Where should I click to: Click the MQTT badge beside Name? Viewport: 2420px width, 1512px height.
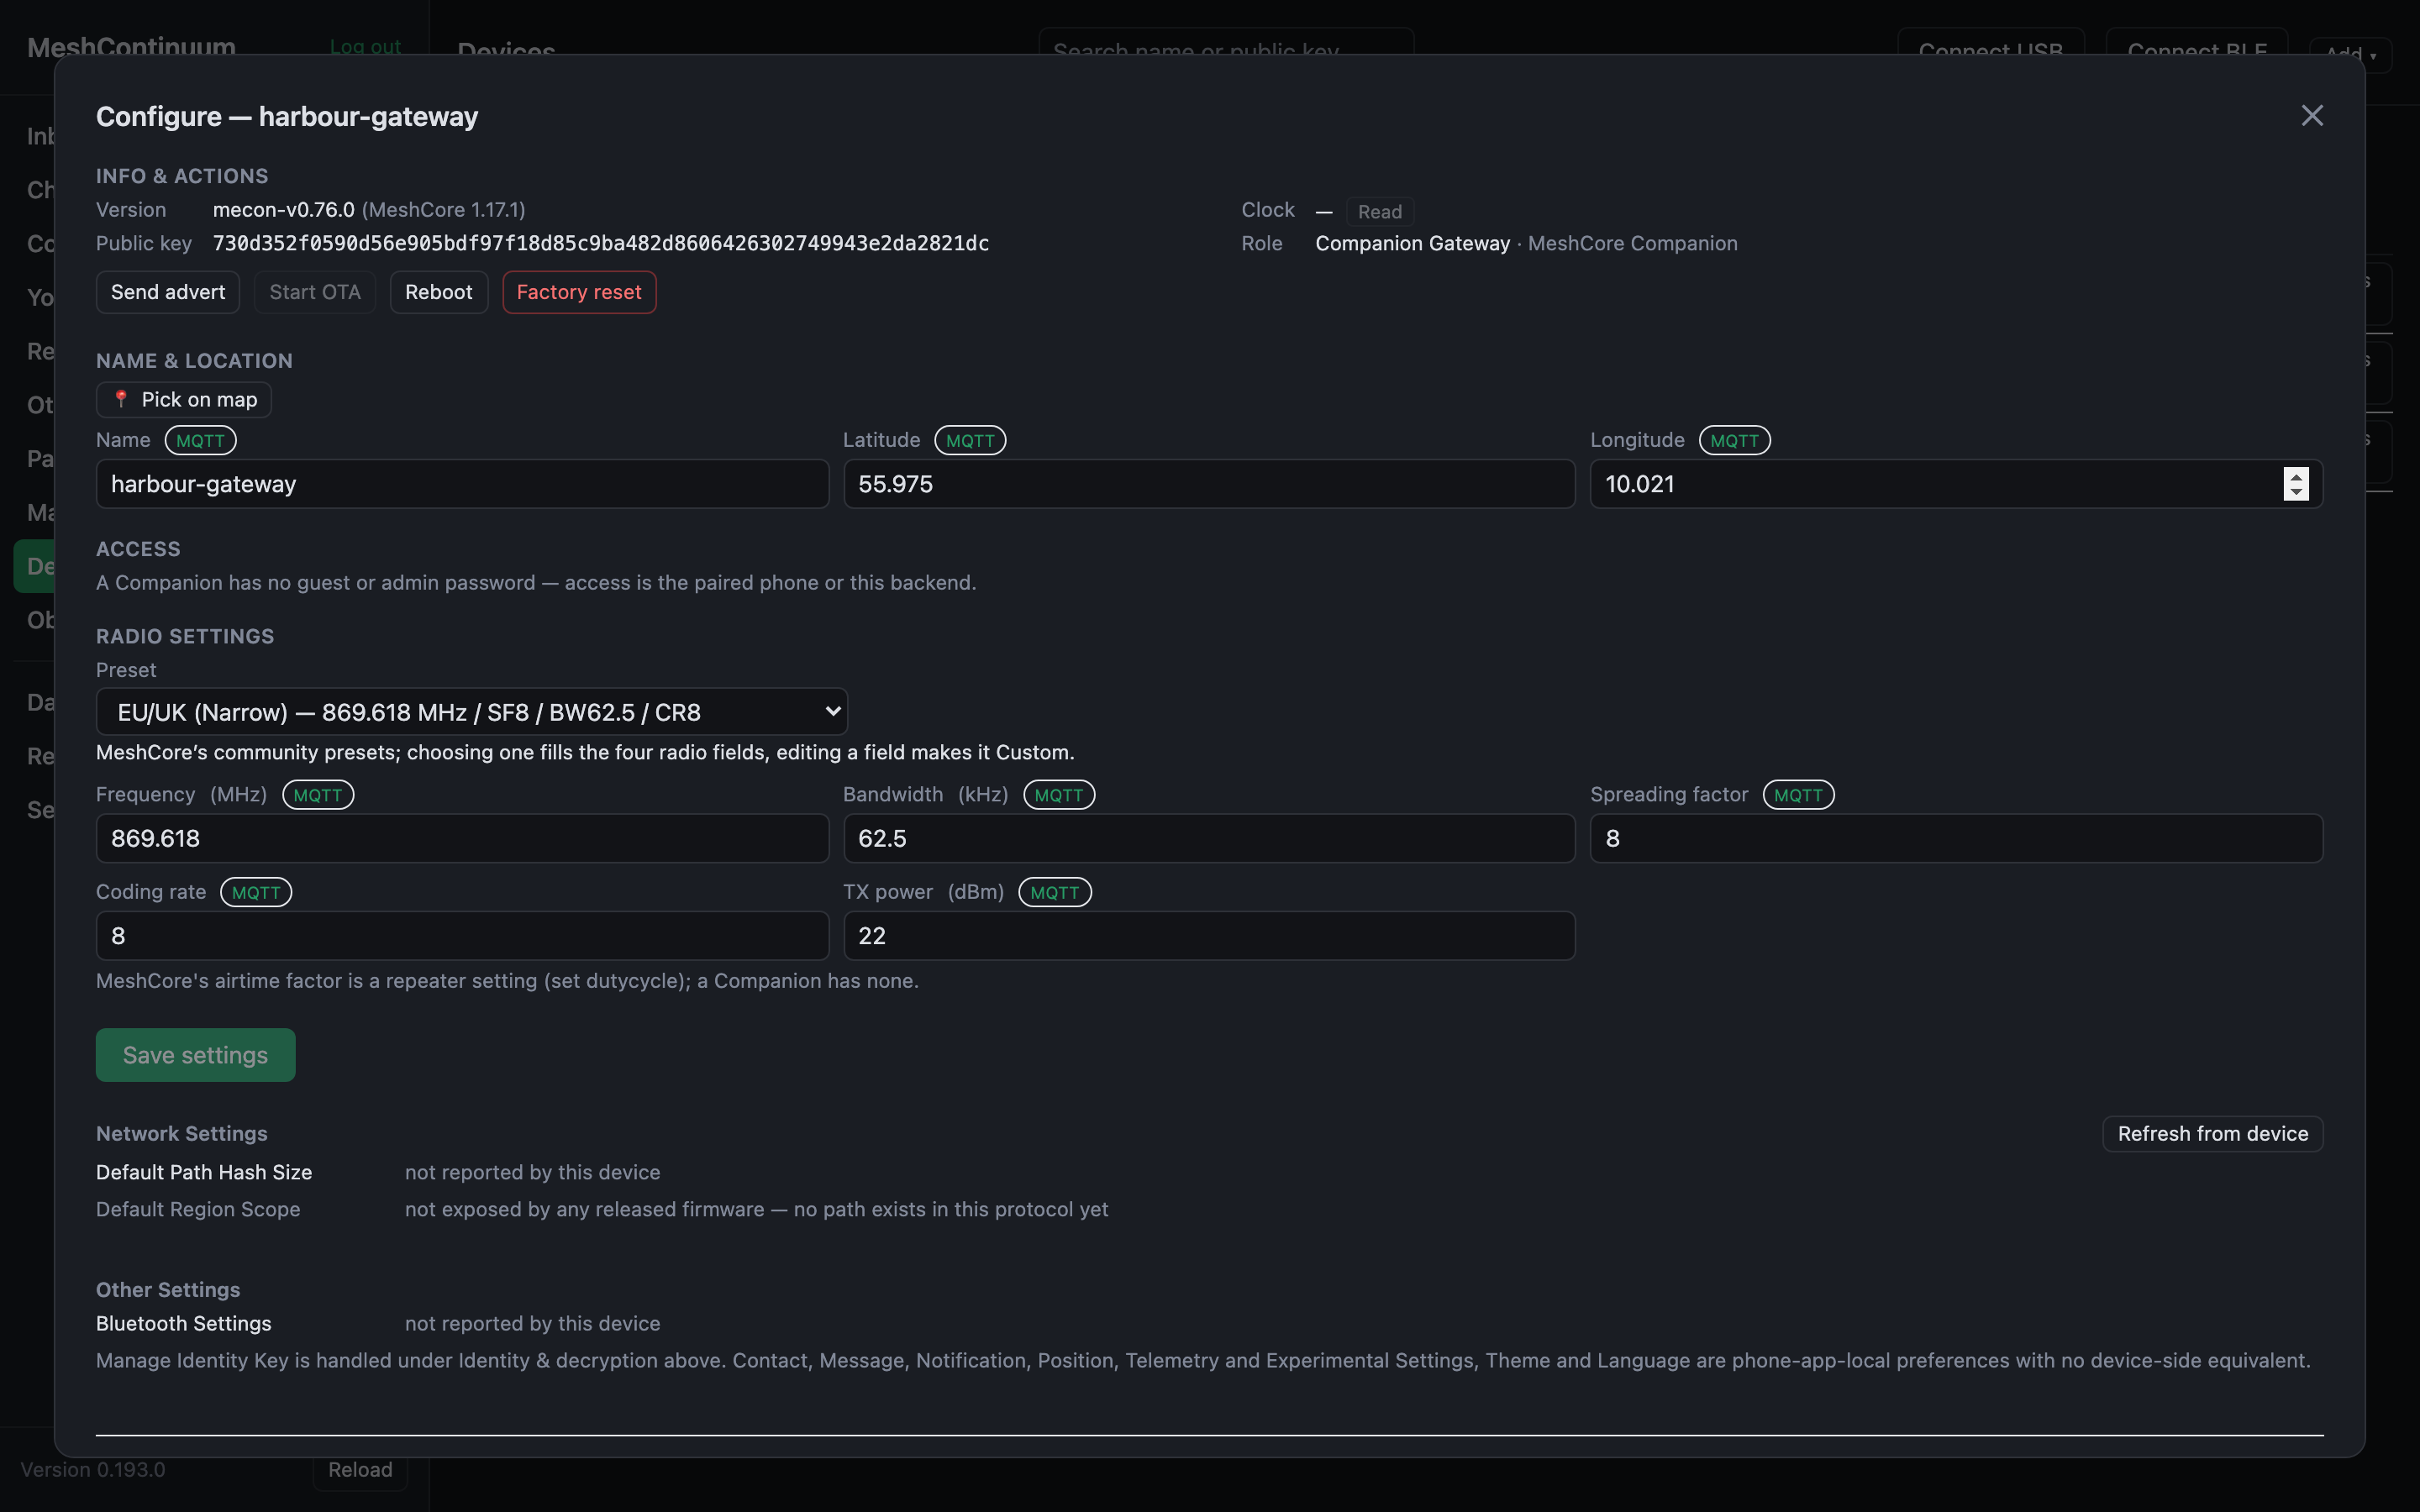[x=200, y=440]
